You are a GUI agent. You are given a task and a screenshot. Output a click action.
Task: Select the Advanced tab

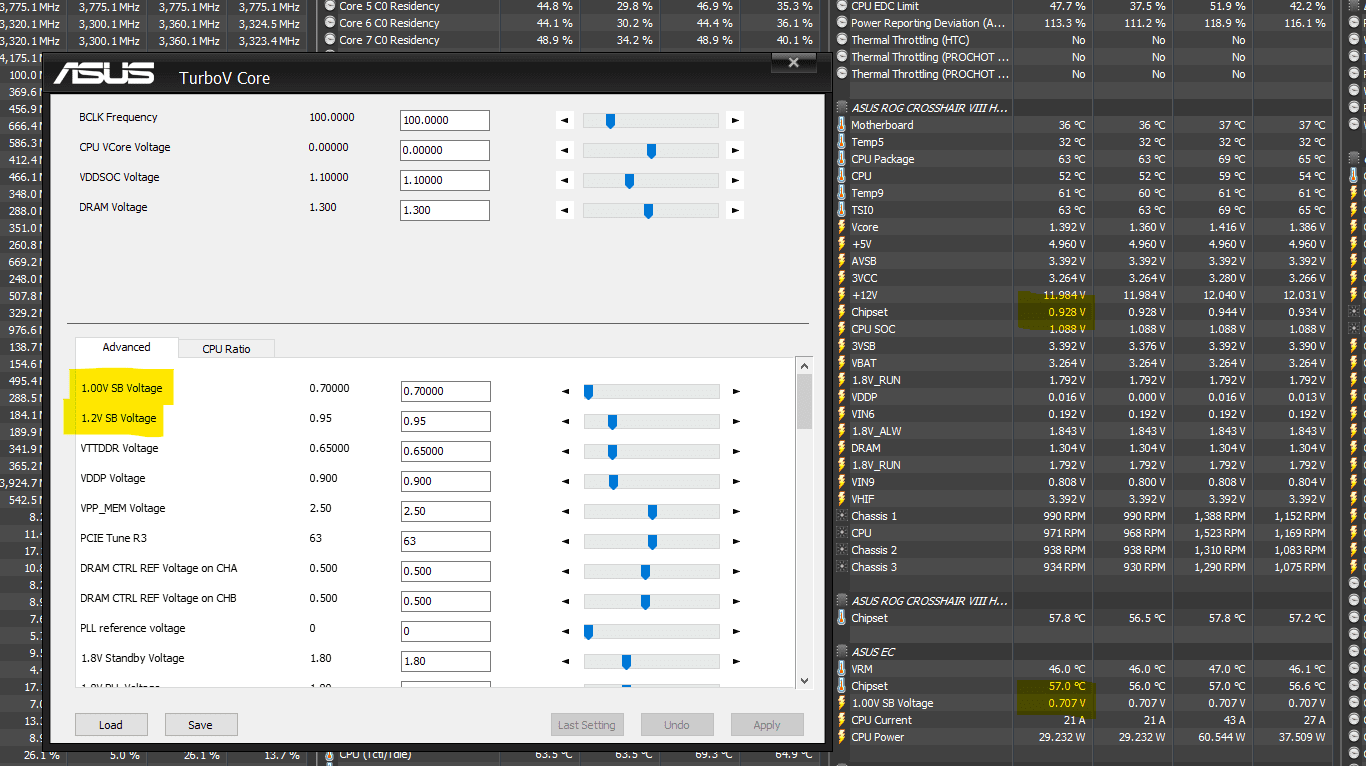pos(127,347)
